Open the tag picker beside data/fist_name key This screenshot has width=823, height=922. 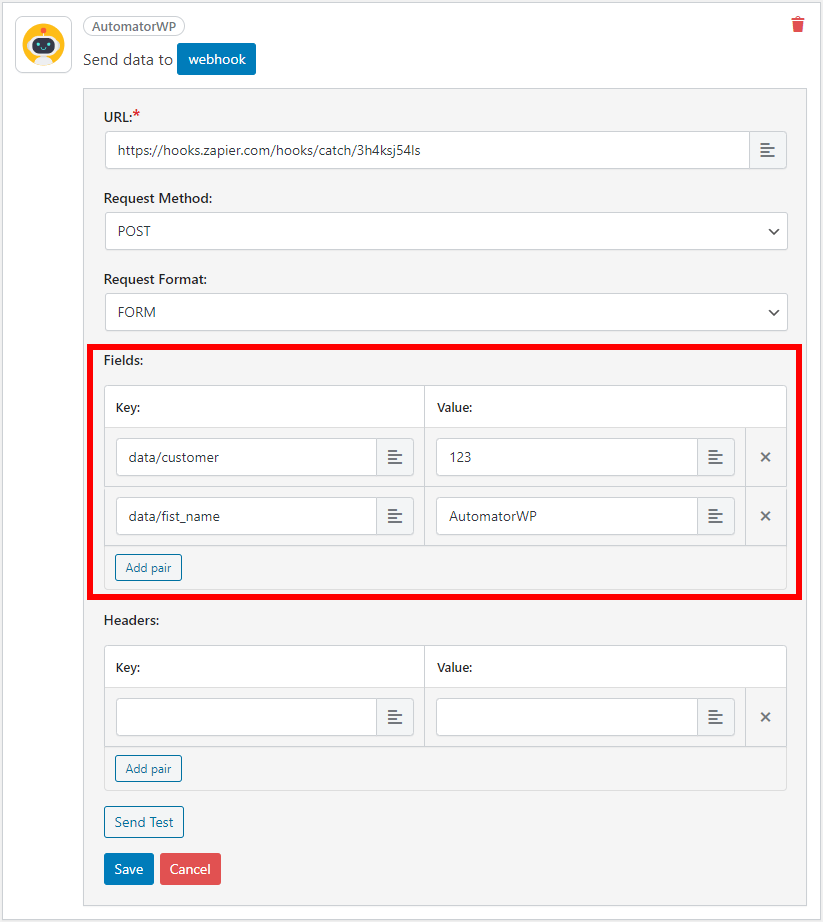pos(395,516)
